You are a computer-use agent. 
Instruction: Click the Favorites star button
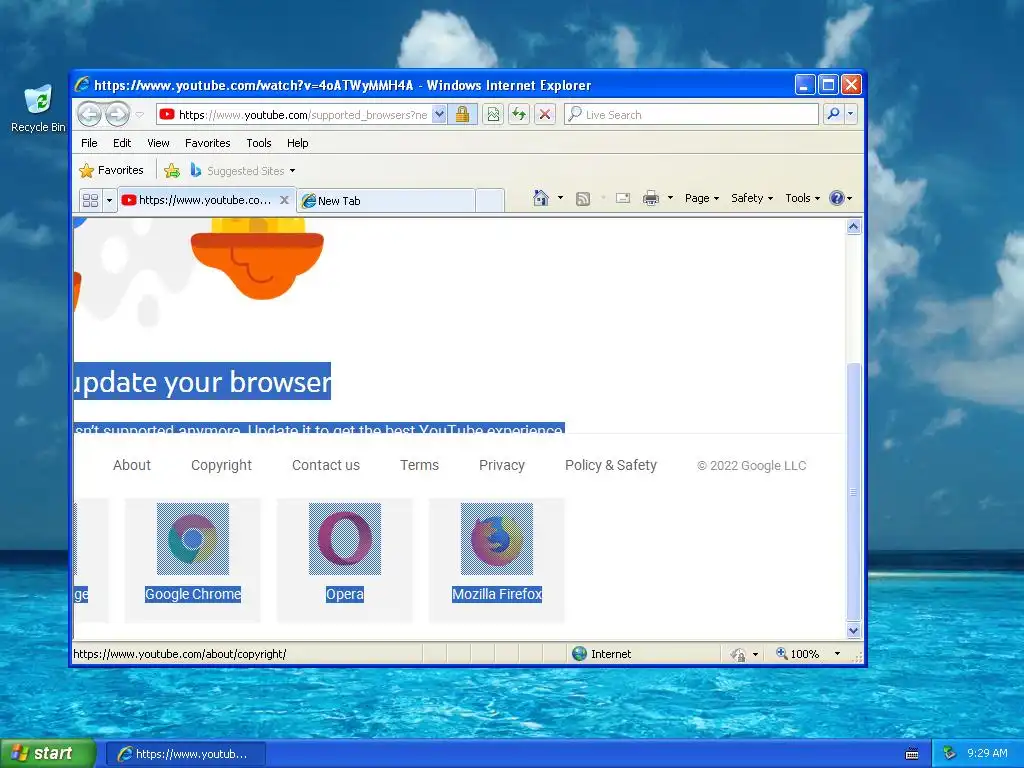pyautogui.click(x=111, y=170)
